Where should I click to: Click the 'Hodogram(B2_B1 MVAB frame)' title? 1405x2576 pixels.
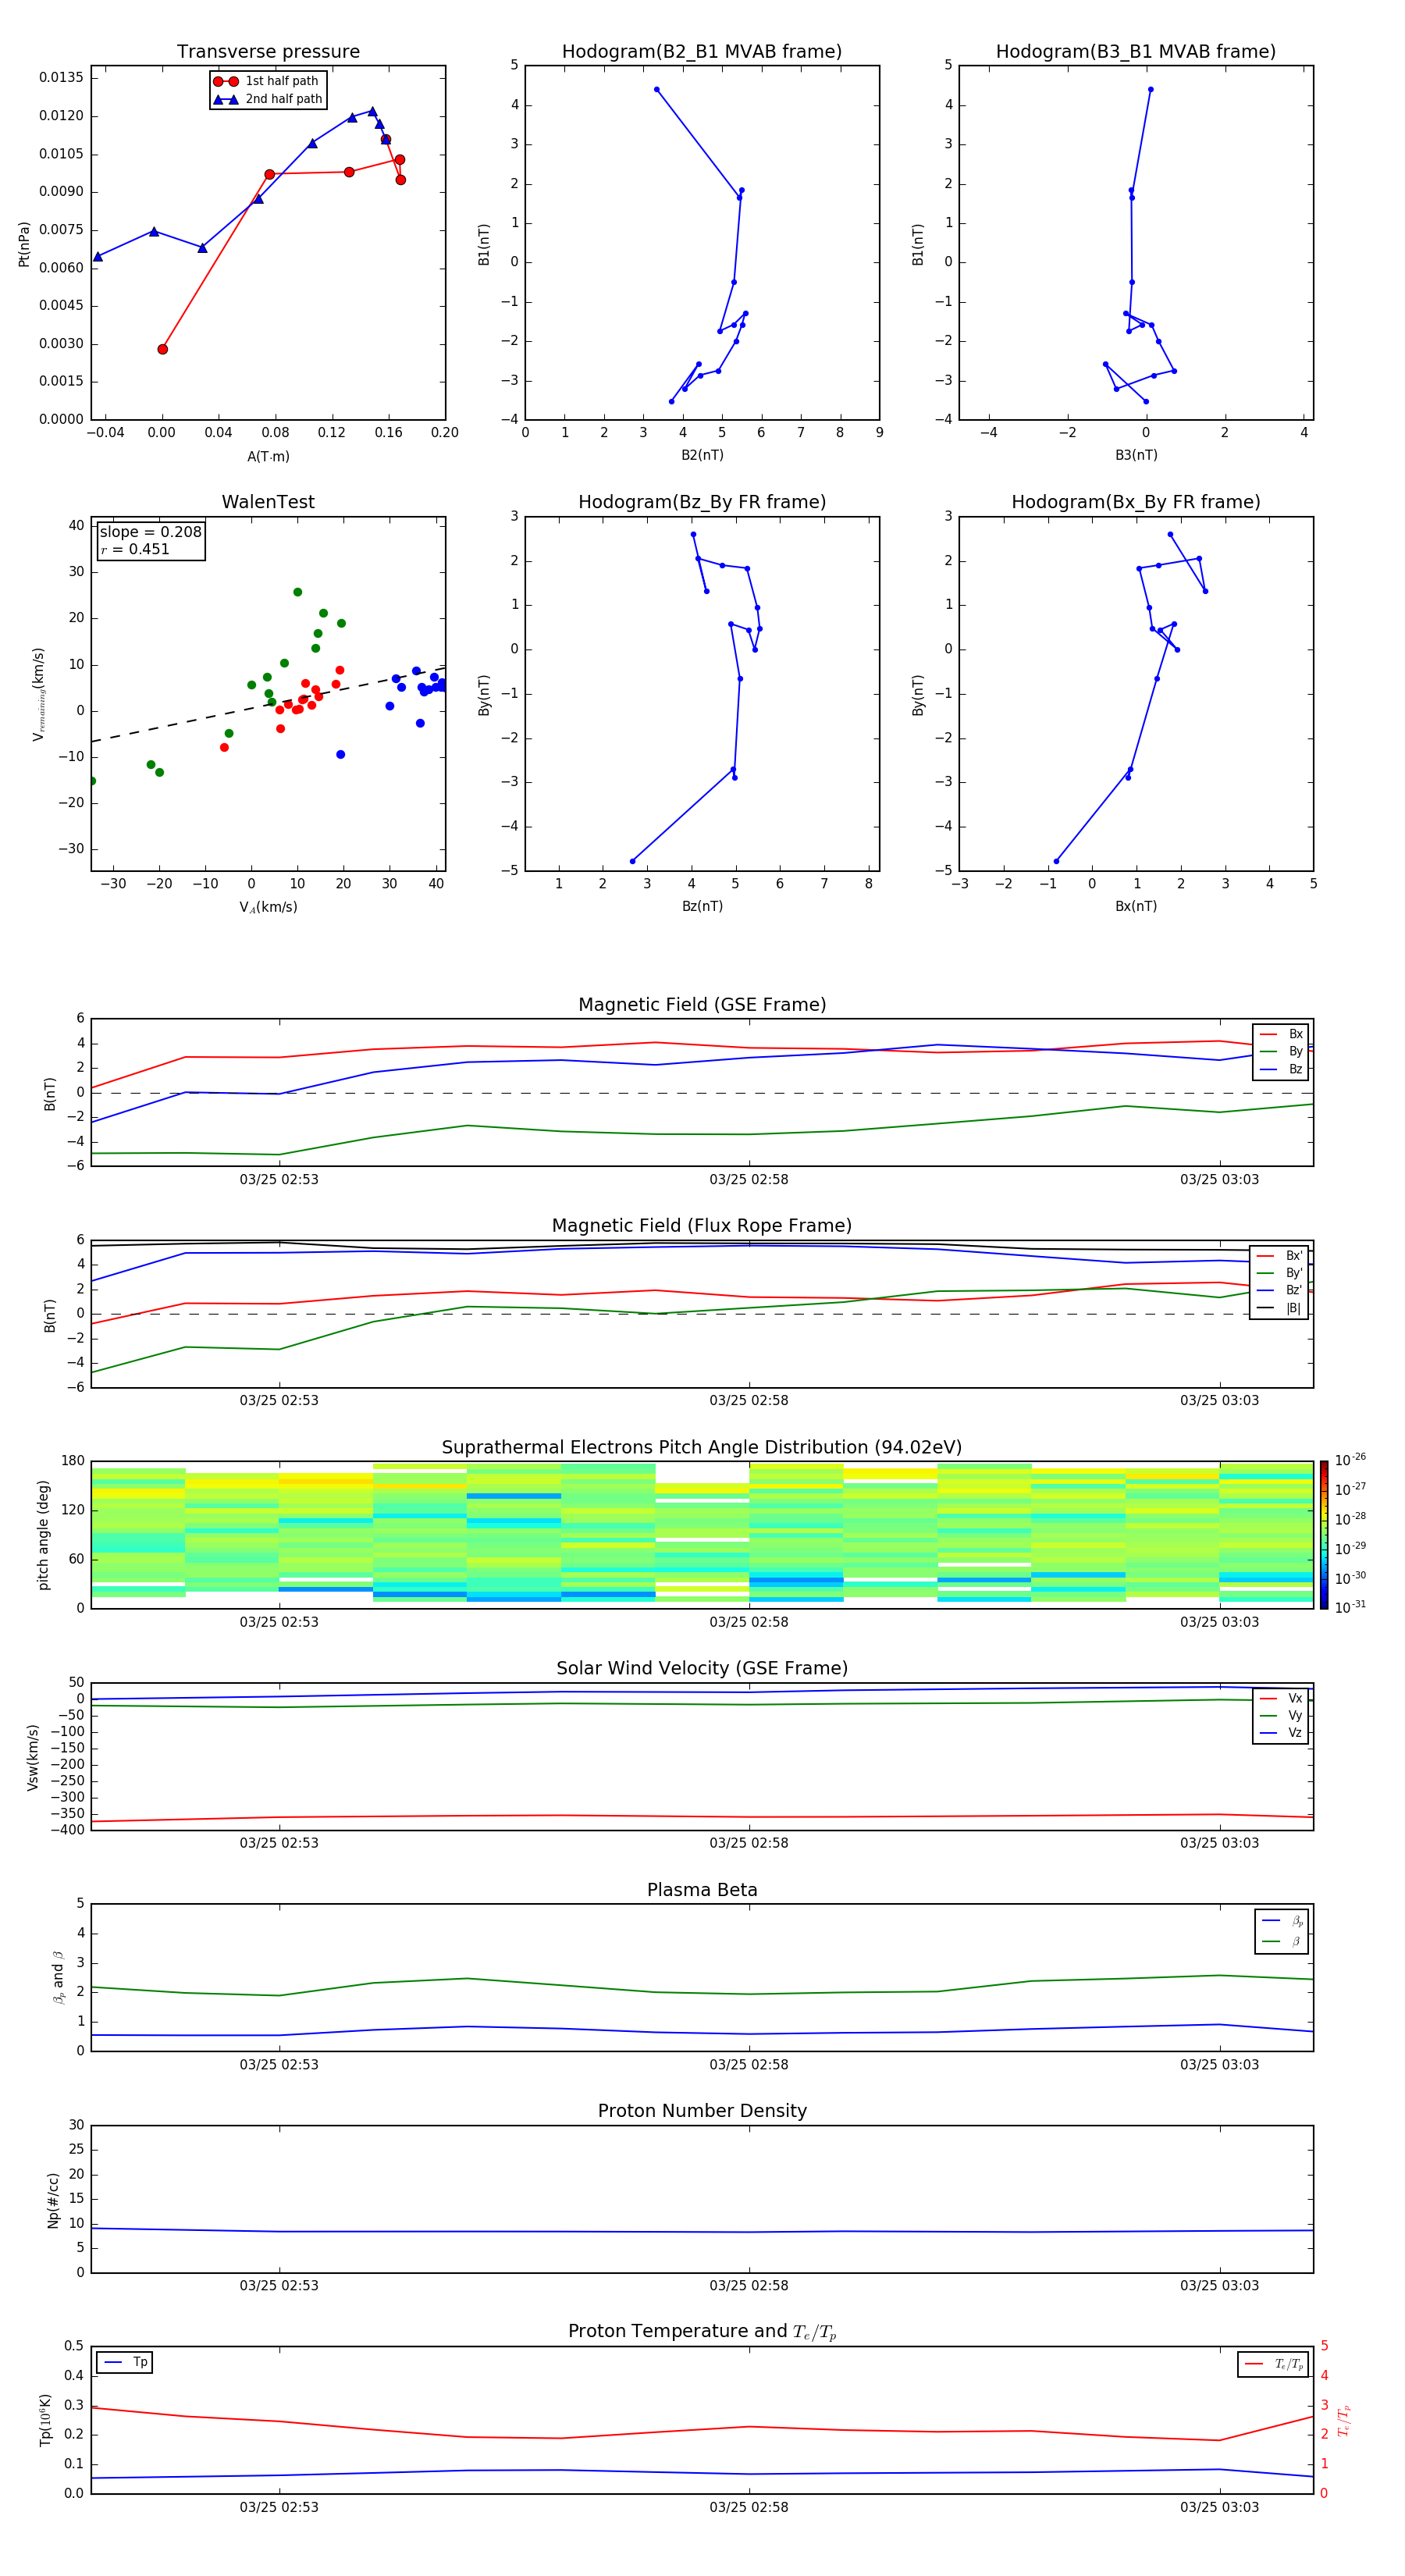click(702, 51)
